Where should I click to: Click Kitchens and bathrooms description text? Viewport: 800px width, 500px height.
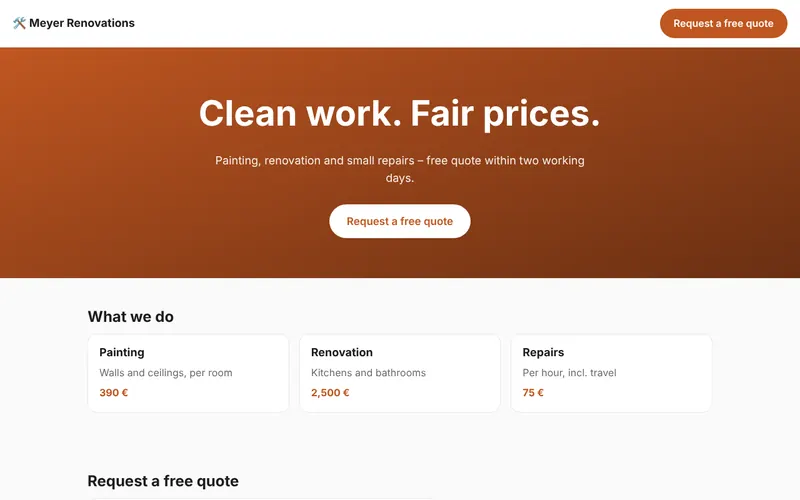point(368,373)
